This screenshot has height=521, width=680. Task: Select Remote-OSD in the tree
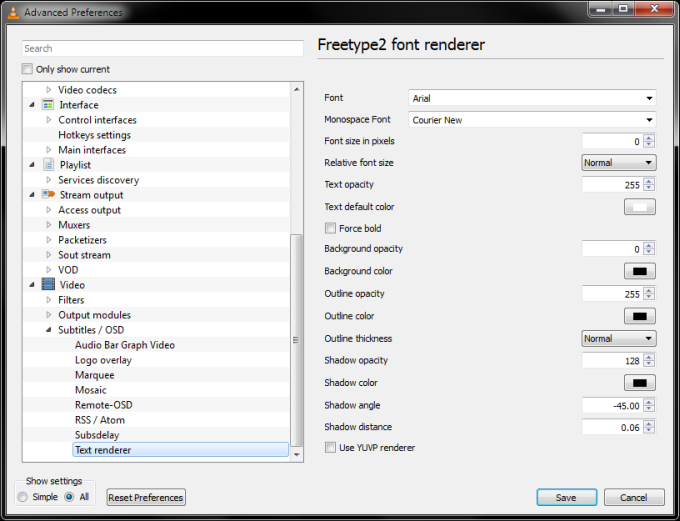pyautogui.click(x=104, y=405)
